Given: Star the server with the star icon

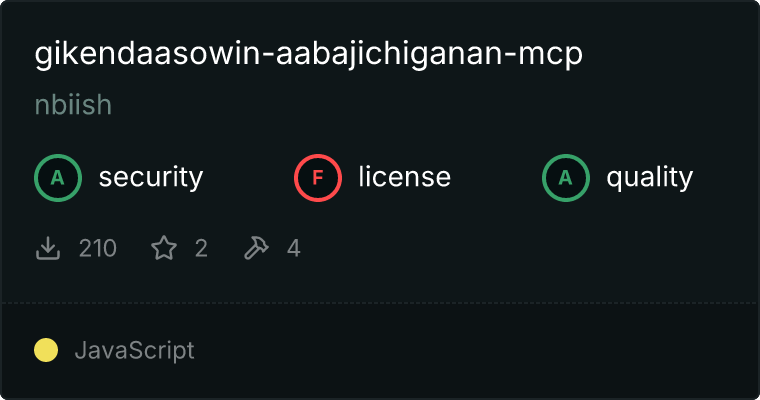Looking at the screenshot, I should (x=164, y=248).
